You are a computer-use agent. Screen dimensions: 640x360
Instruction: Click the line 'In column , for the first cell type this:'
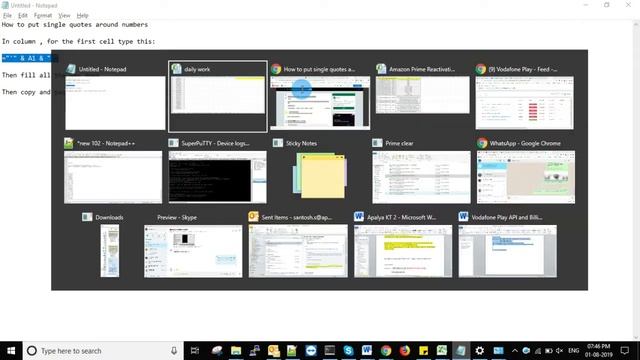[78, 41]
